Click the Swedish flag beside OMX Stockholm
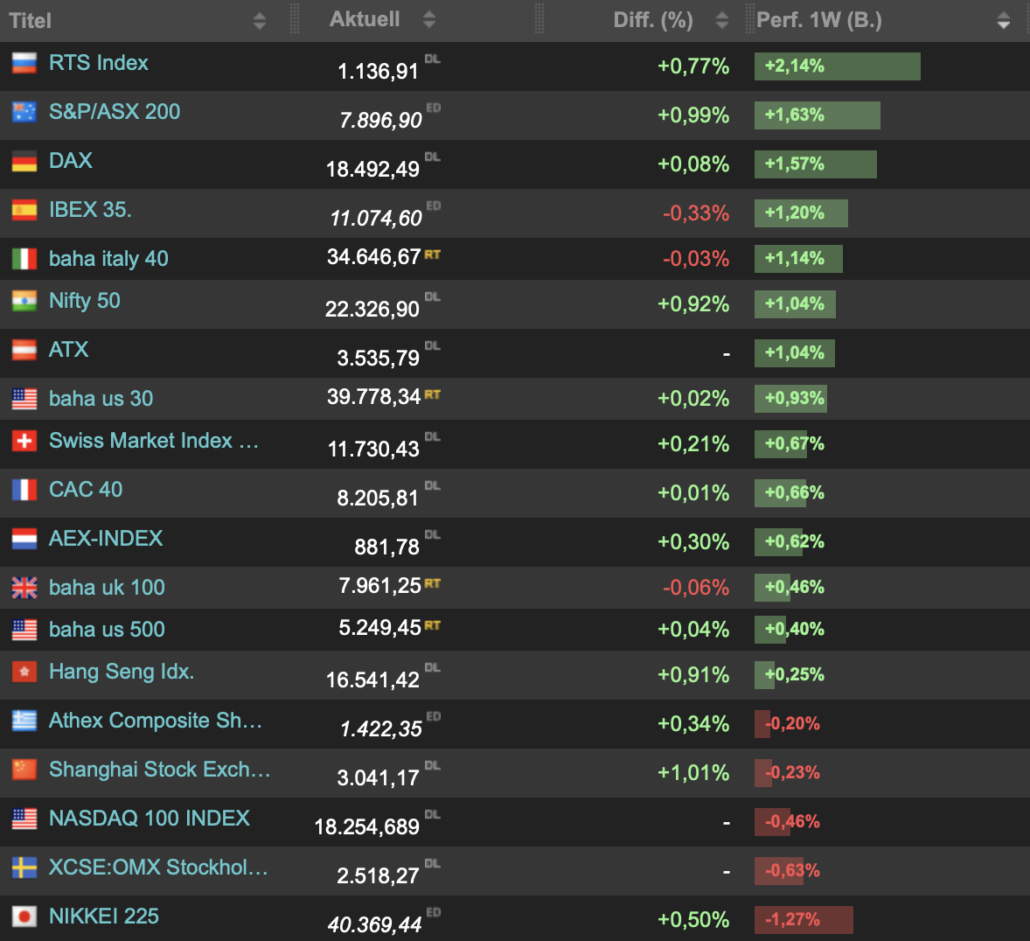Screen dimensions: 1030x941 click(24, 867)
